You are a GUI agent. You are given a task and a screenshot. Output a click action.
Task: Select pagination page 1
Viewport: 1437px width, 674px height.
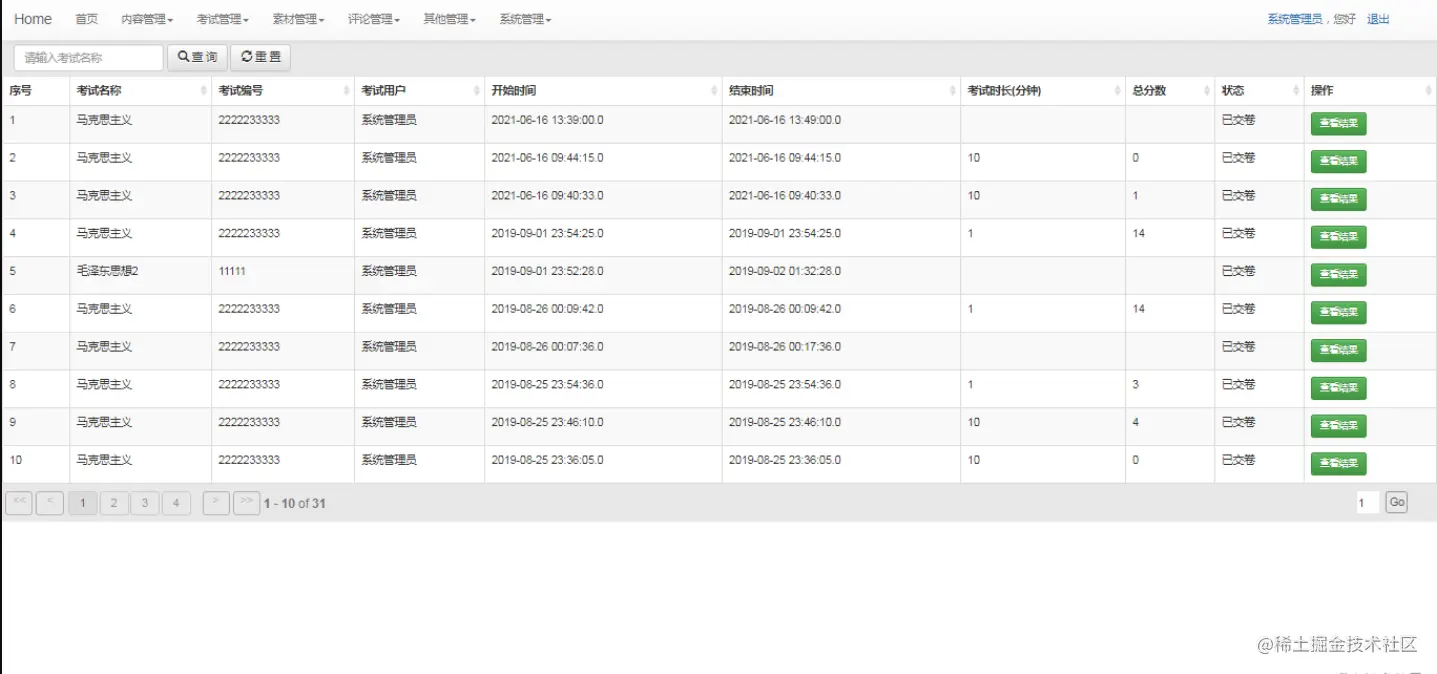point(83,503)
